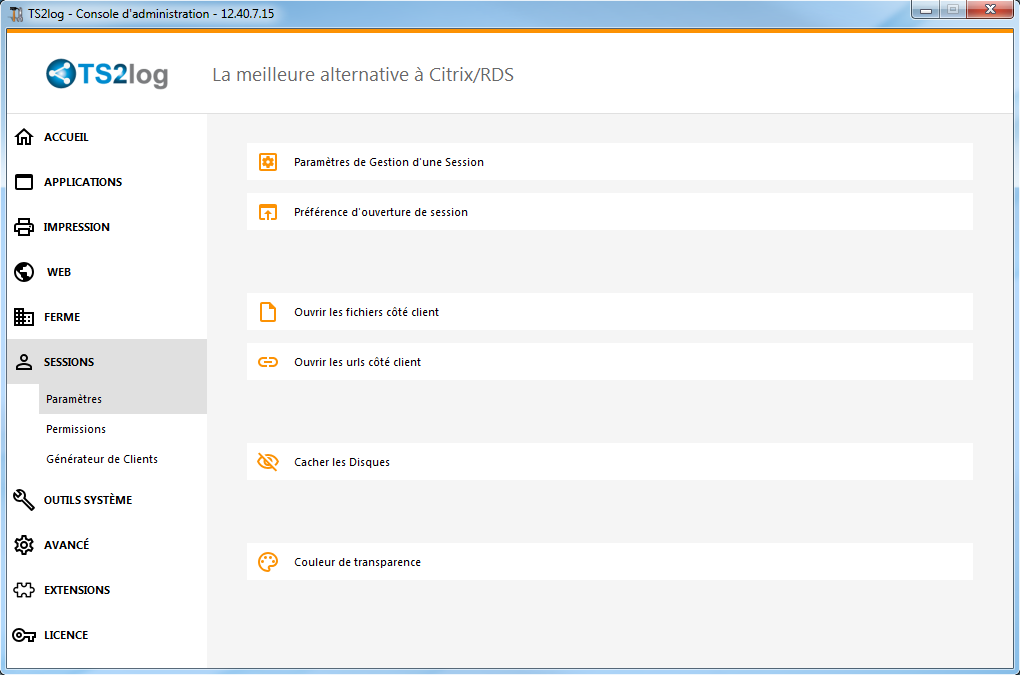Open the EXTENSIONS section
The width and height of the screenshot is (1020, 675).
click(x=107, y=590)
